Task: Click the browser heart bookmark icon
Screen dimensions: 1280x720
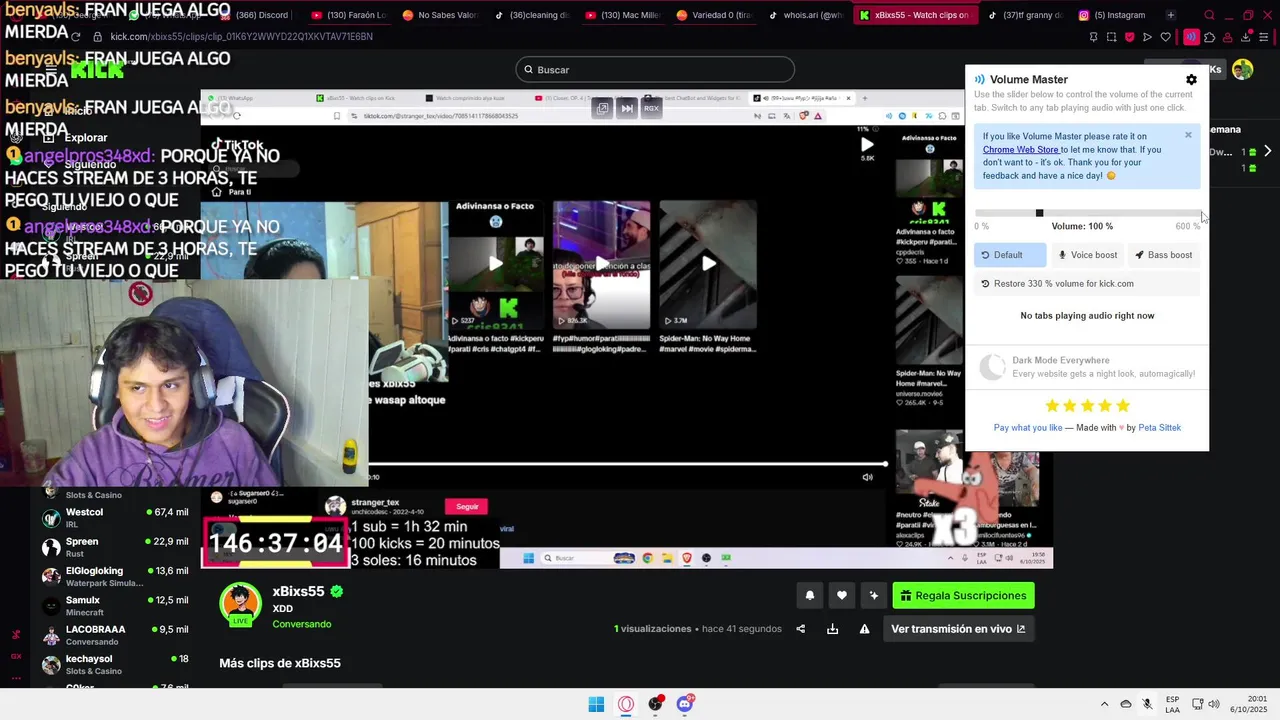Action: (x=1165, y=37)
